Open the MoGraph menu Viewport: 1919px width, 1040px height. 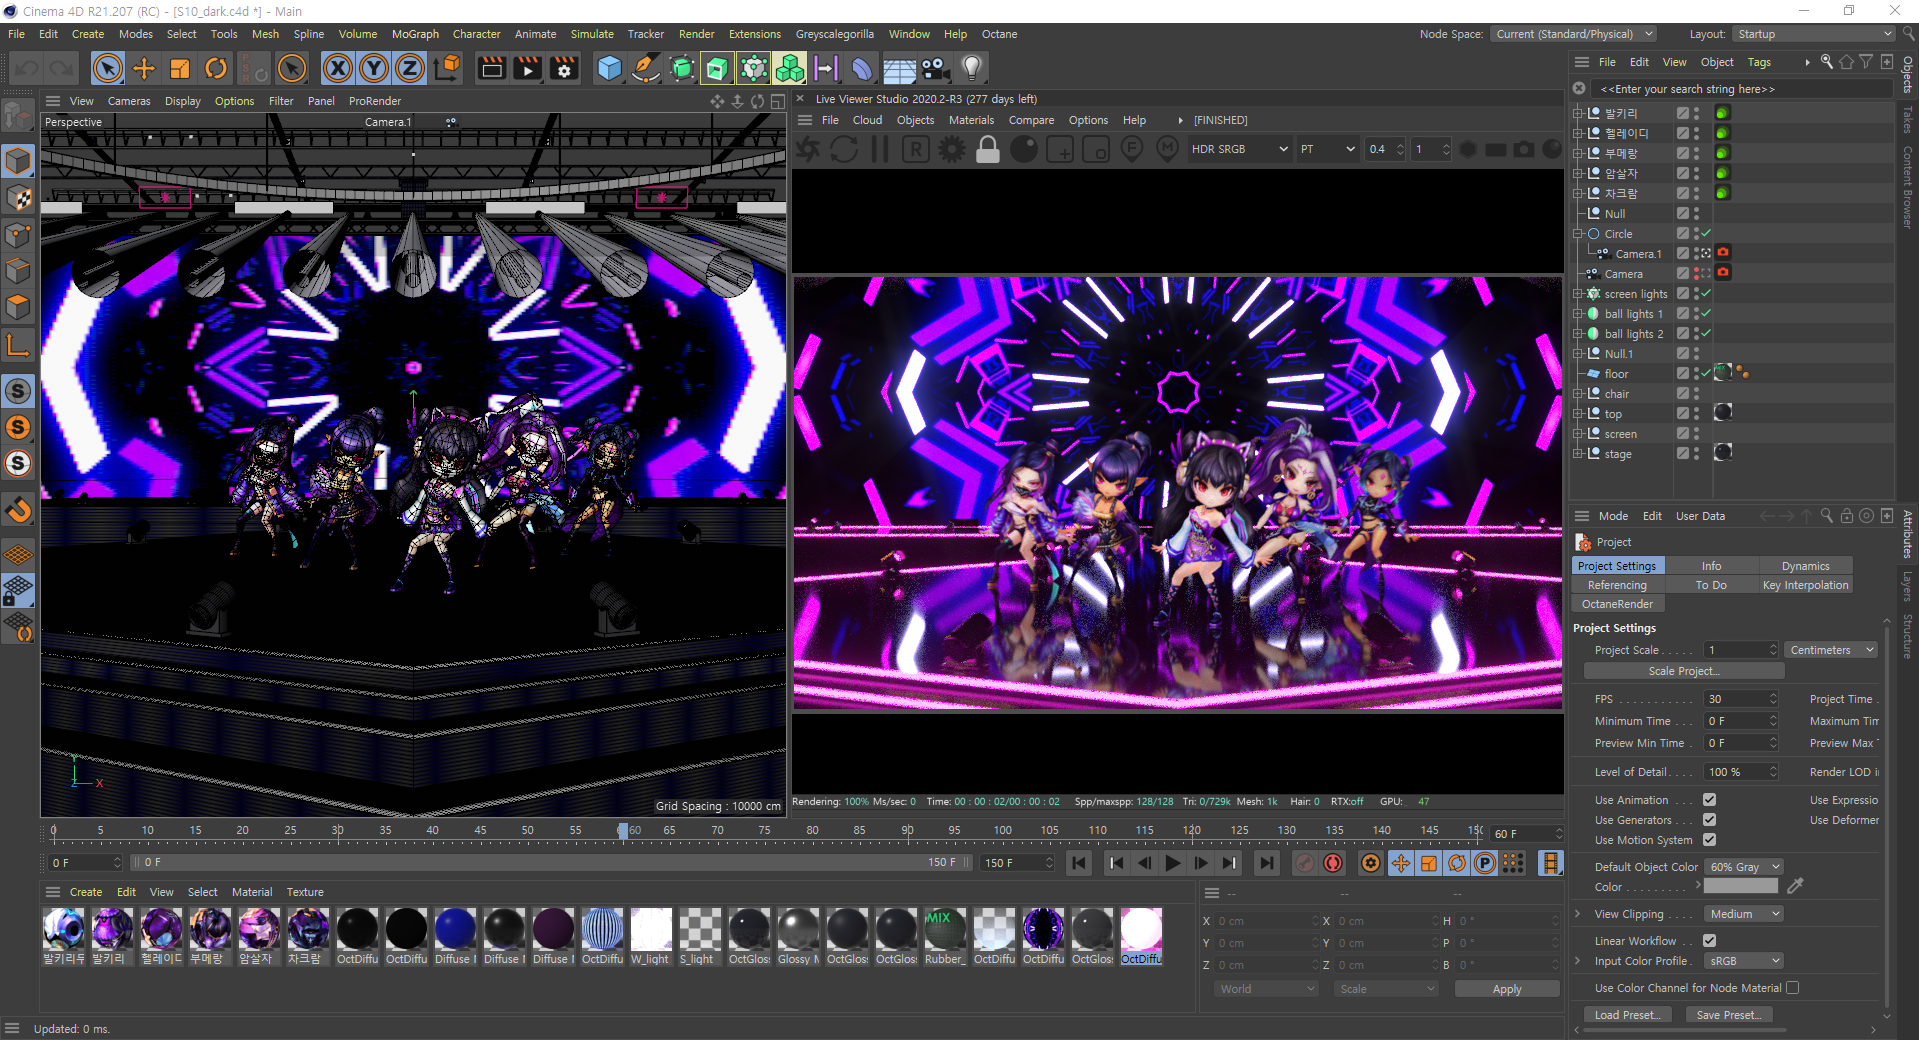coord(415,34)
